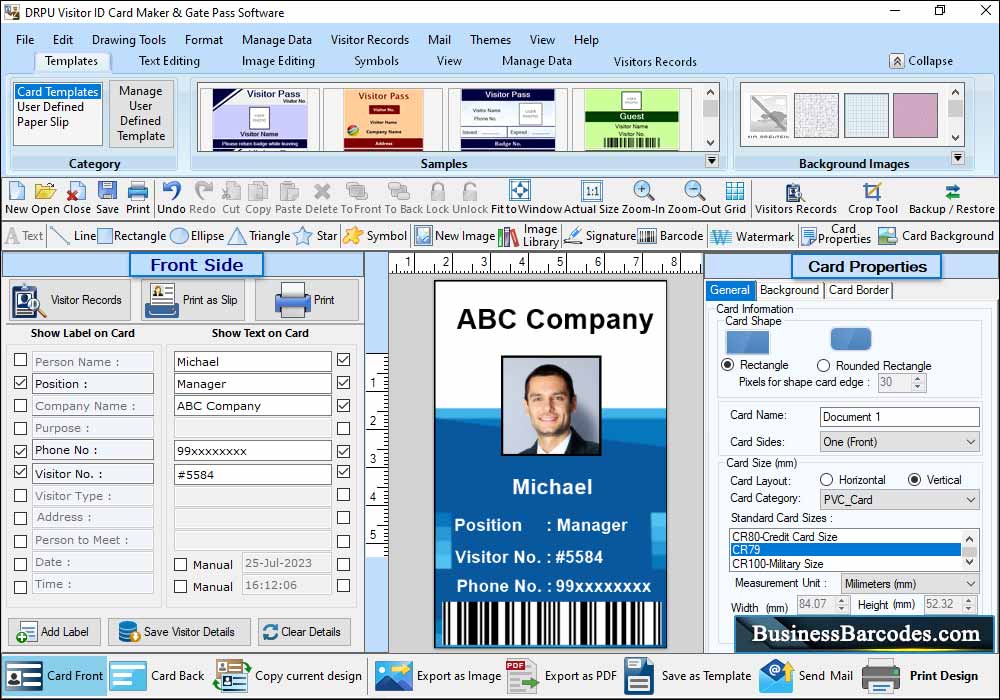Collapse the ribbon panel
This screenshot has width=1000, height=700.
pyautogui.click(x=922, y=61)
